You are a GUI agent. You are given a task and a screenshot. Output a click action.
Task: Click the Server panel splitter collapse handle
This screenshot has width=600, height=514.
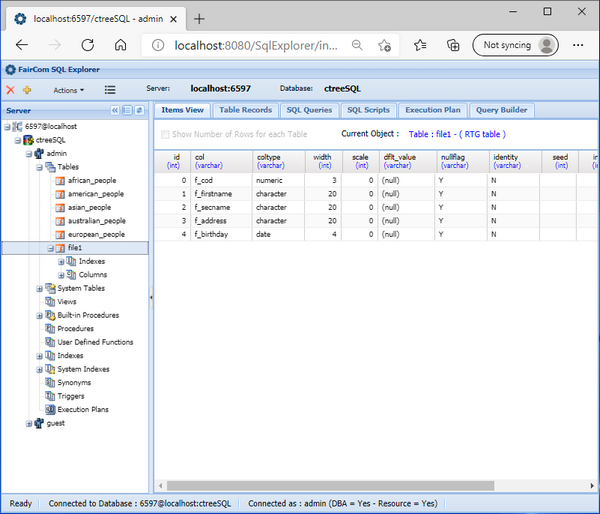(x=151, y=297)
